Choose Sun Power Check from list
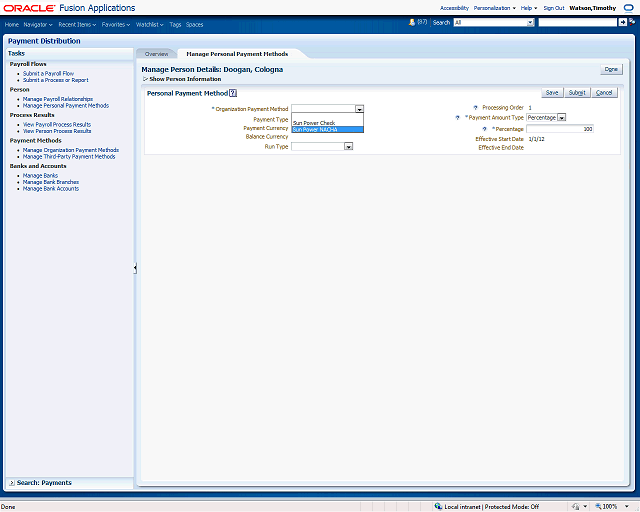This screenshot has width=640, height=512. [313, 122]
